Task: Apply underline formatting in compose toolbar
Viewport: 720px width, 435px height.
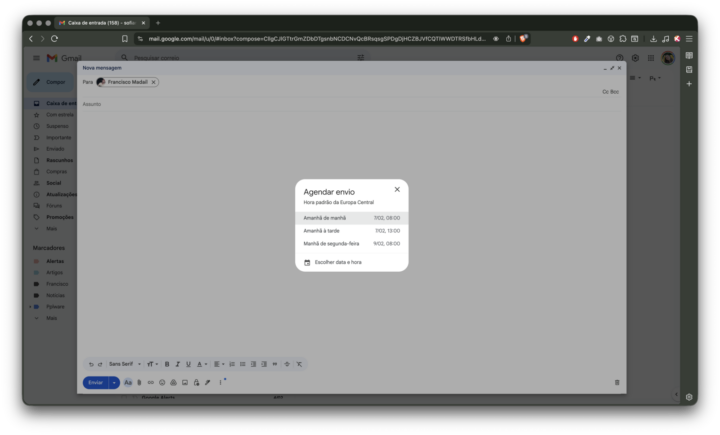Action: [188, 364]
